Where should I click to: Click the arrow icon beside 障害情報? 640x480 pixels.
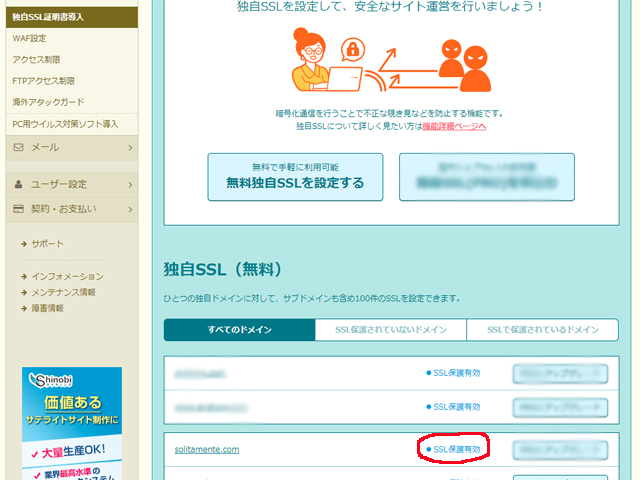(x=23, y=308)
